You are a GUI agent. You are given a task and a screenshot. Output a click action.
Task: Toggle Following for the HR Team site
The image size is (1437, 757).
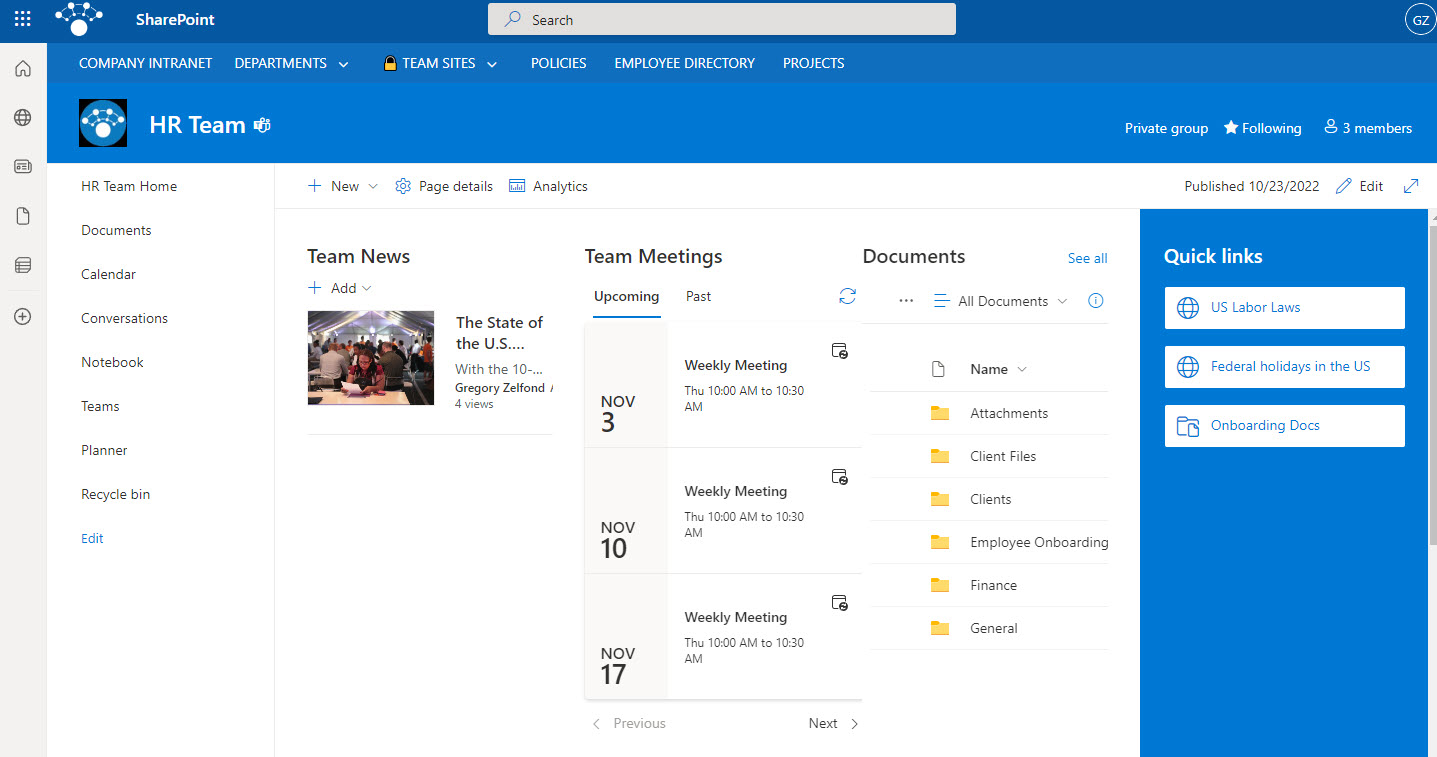coord(1261,128)
